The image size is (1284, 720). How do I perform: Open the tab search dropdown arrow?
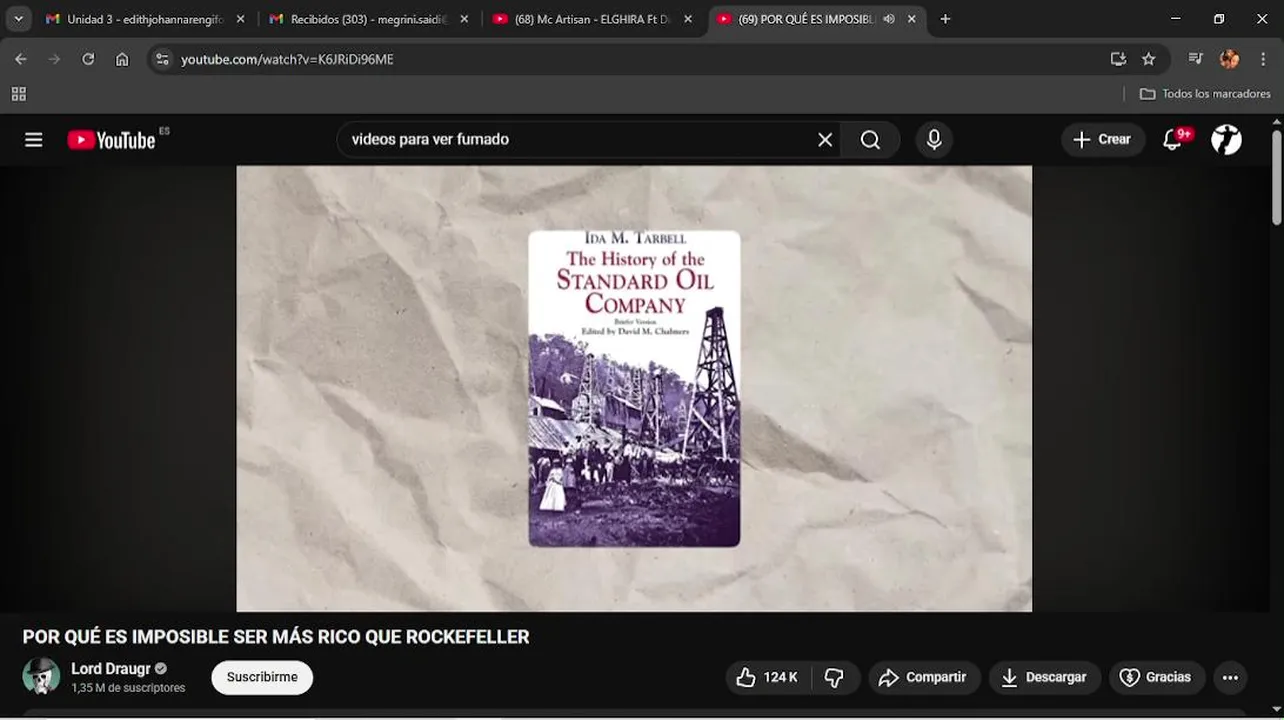18,19
